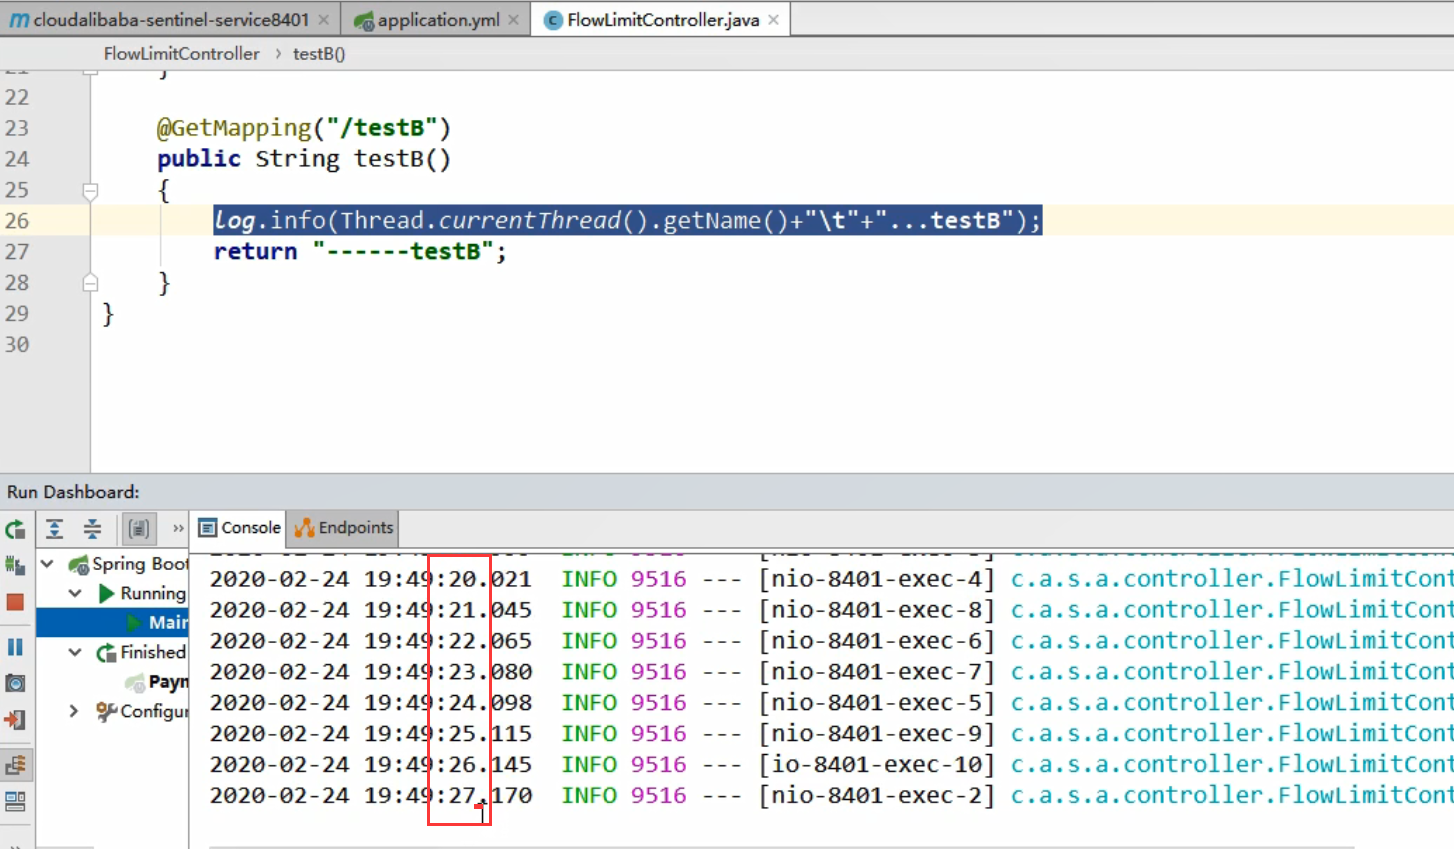Toggle the highlighted filter button in dashboard toolbar
This screenshot has height=849, width=1454.
coord(139,529)
